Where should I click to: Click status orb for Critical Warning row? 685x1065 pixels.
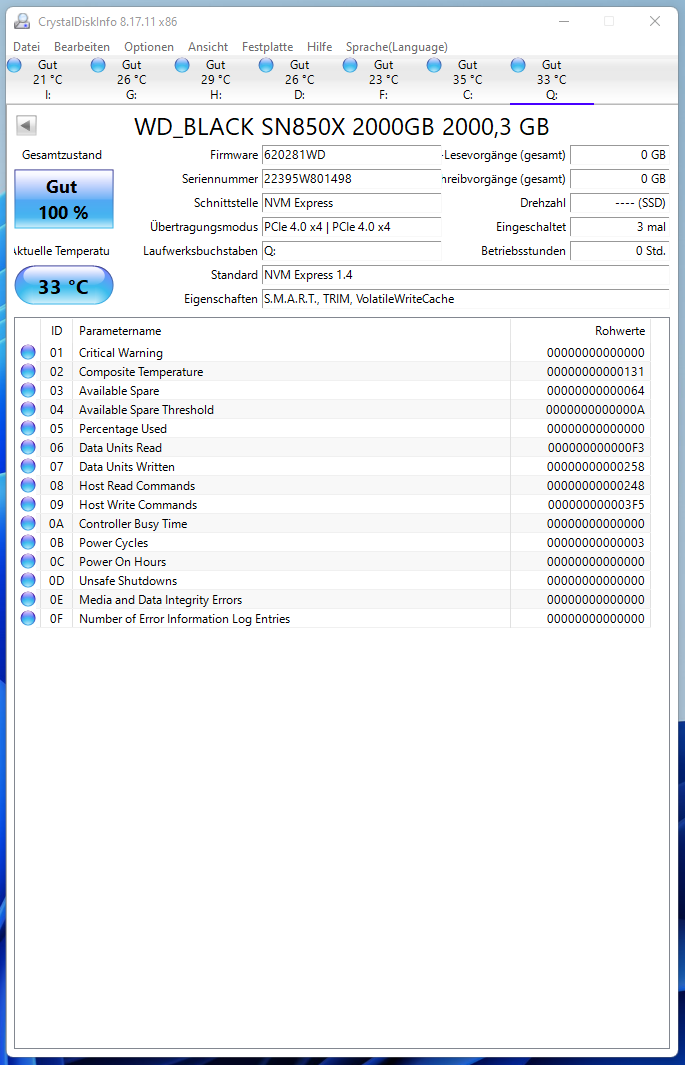pyautogui.click(x=28, y=352)
